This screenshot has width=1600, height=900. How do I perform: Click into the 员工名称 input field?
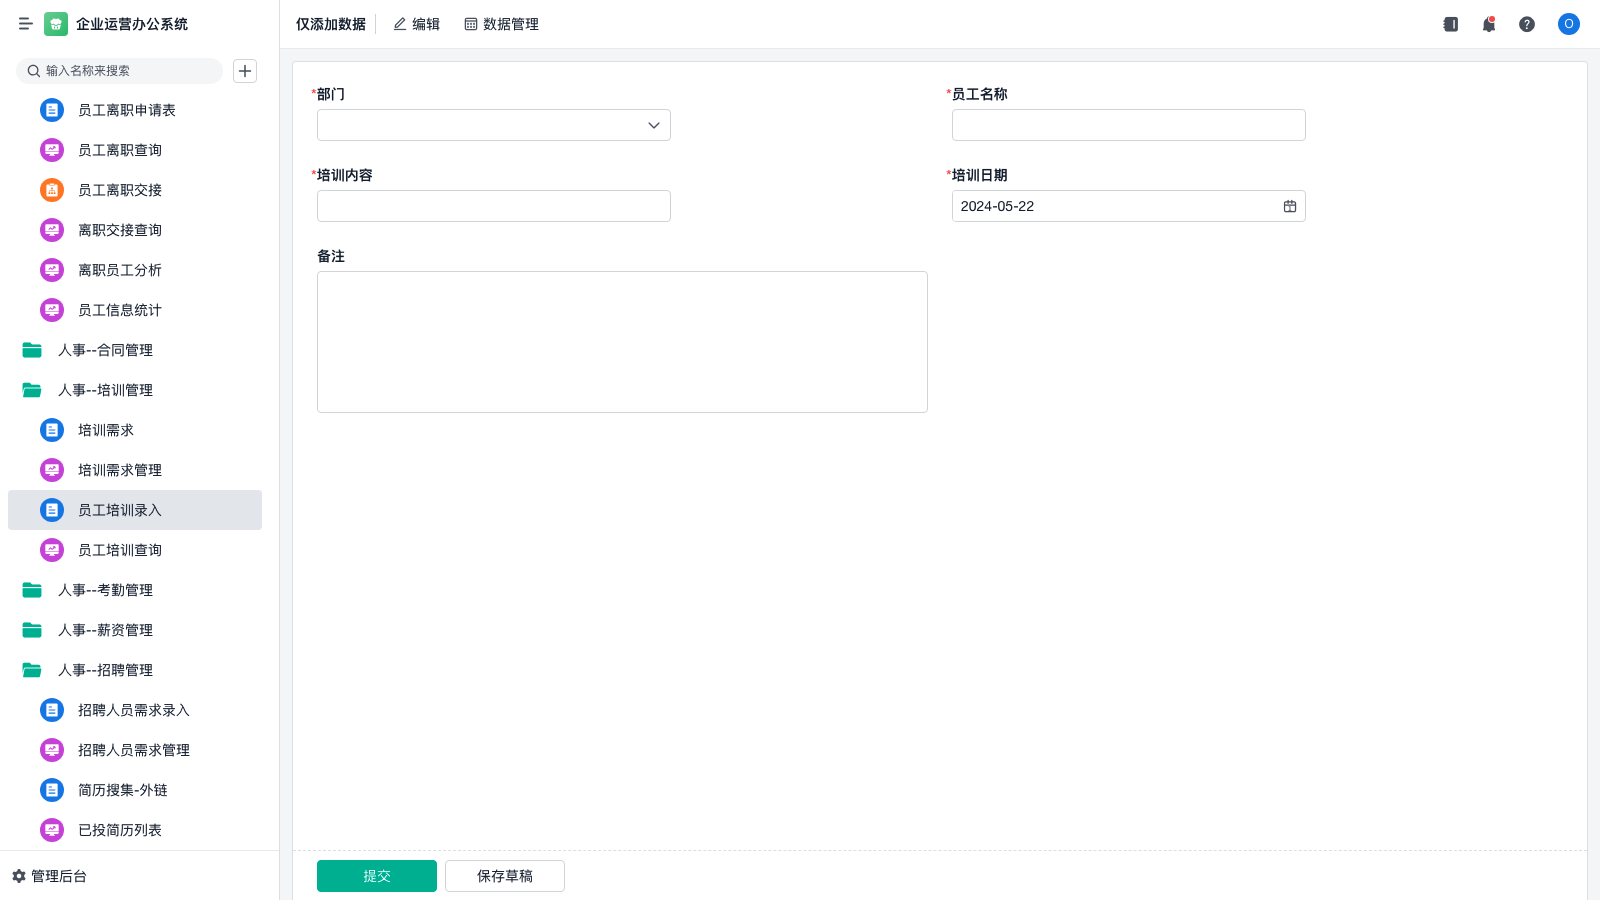tap(1128, 125)
